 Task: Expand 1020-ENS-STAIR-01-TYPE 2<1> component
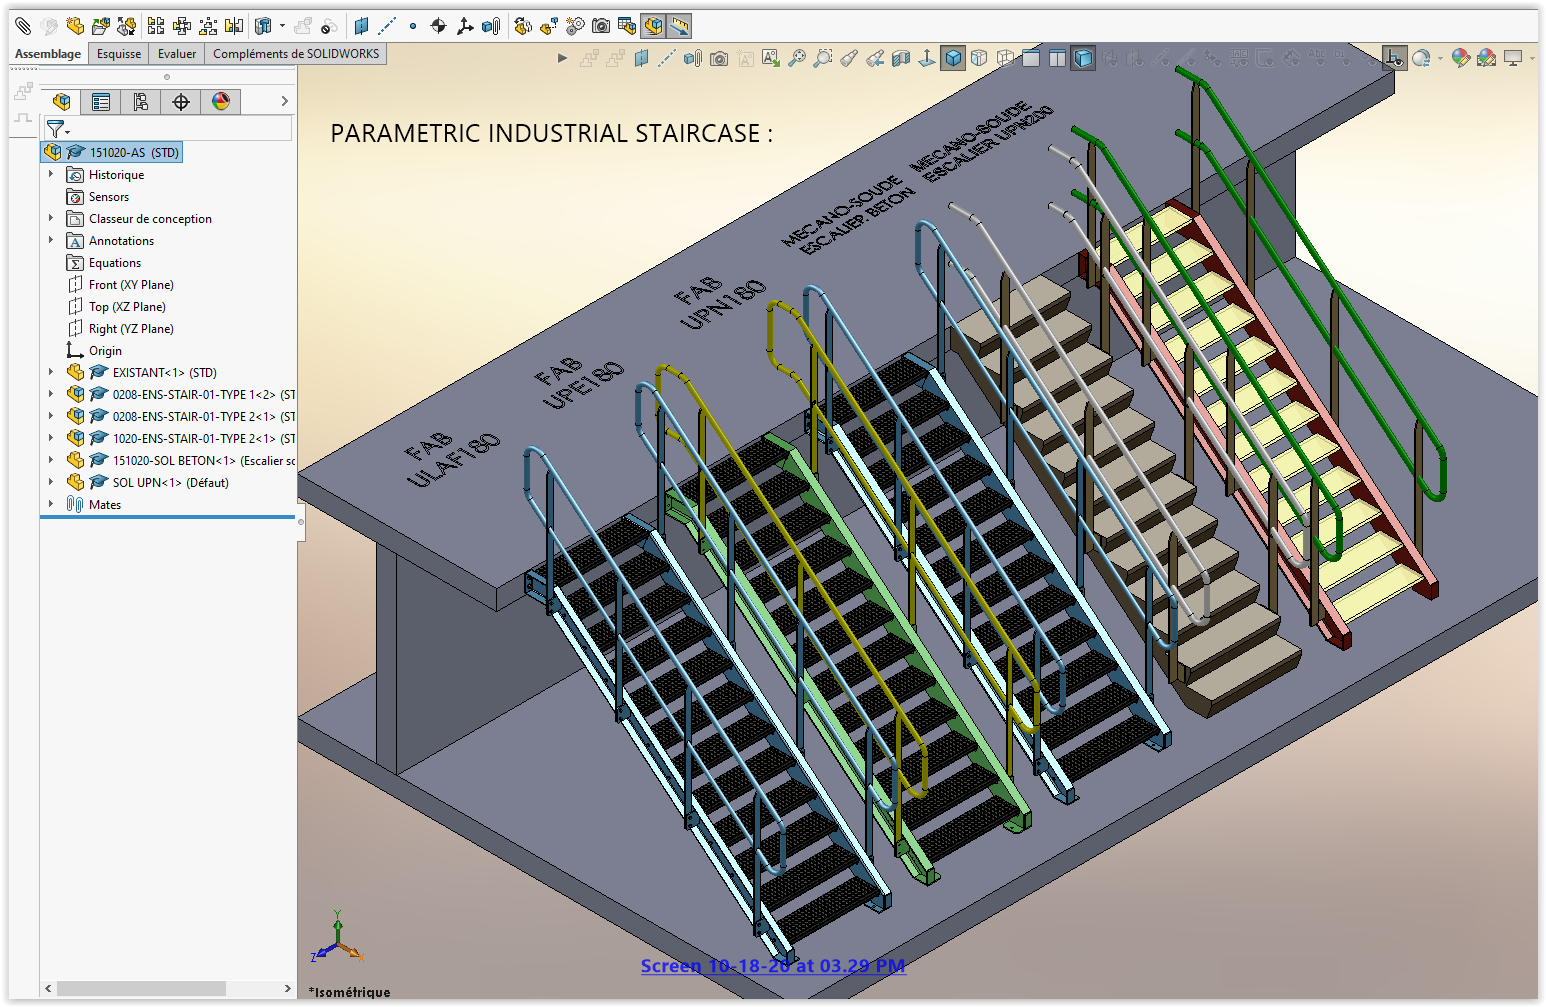point(51,438)
